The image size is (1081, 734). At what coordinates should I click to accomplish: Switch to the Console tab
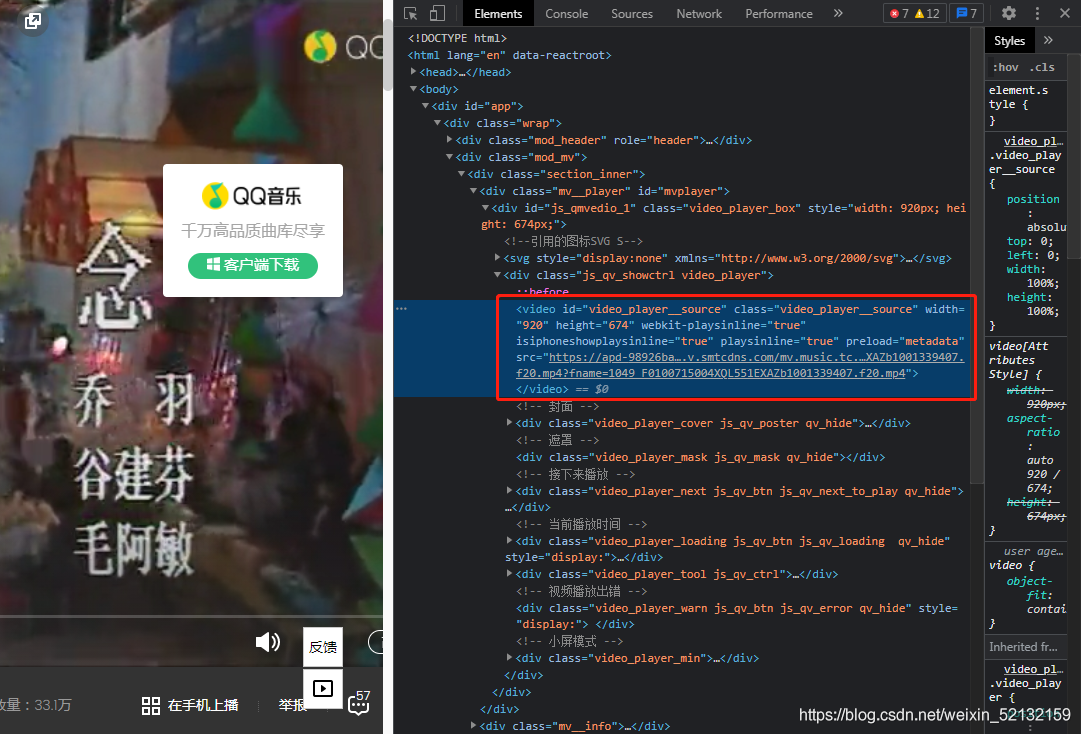(x=567, y=14)
